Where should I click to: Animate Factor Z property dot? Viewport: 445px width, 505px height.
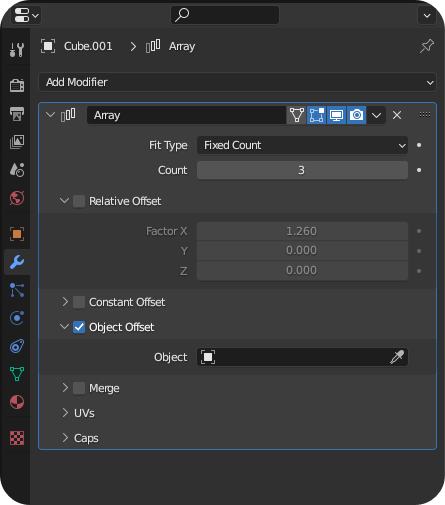419,271
